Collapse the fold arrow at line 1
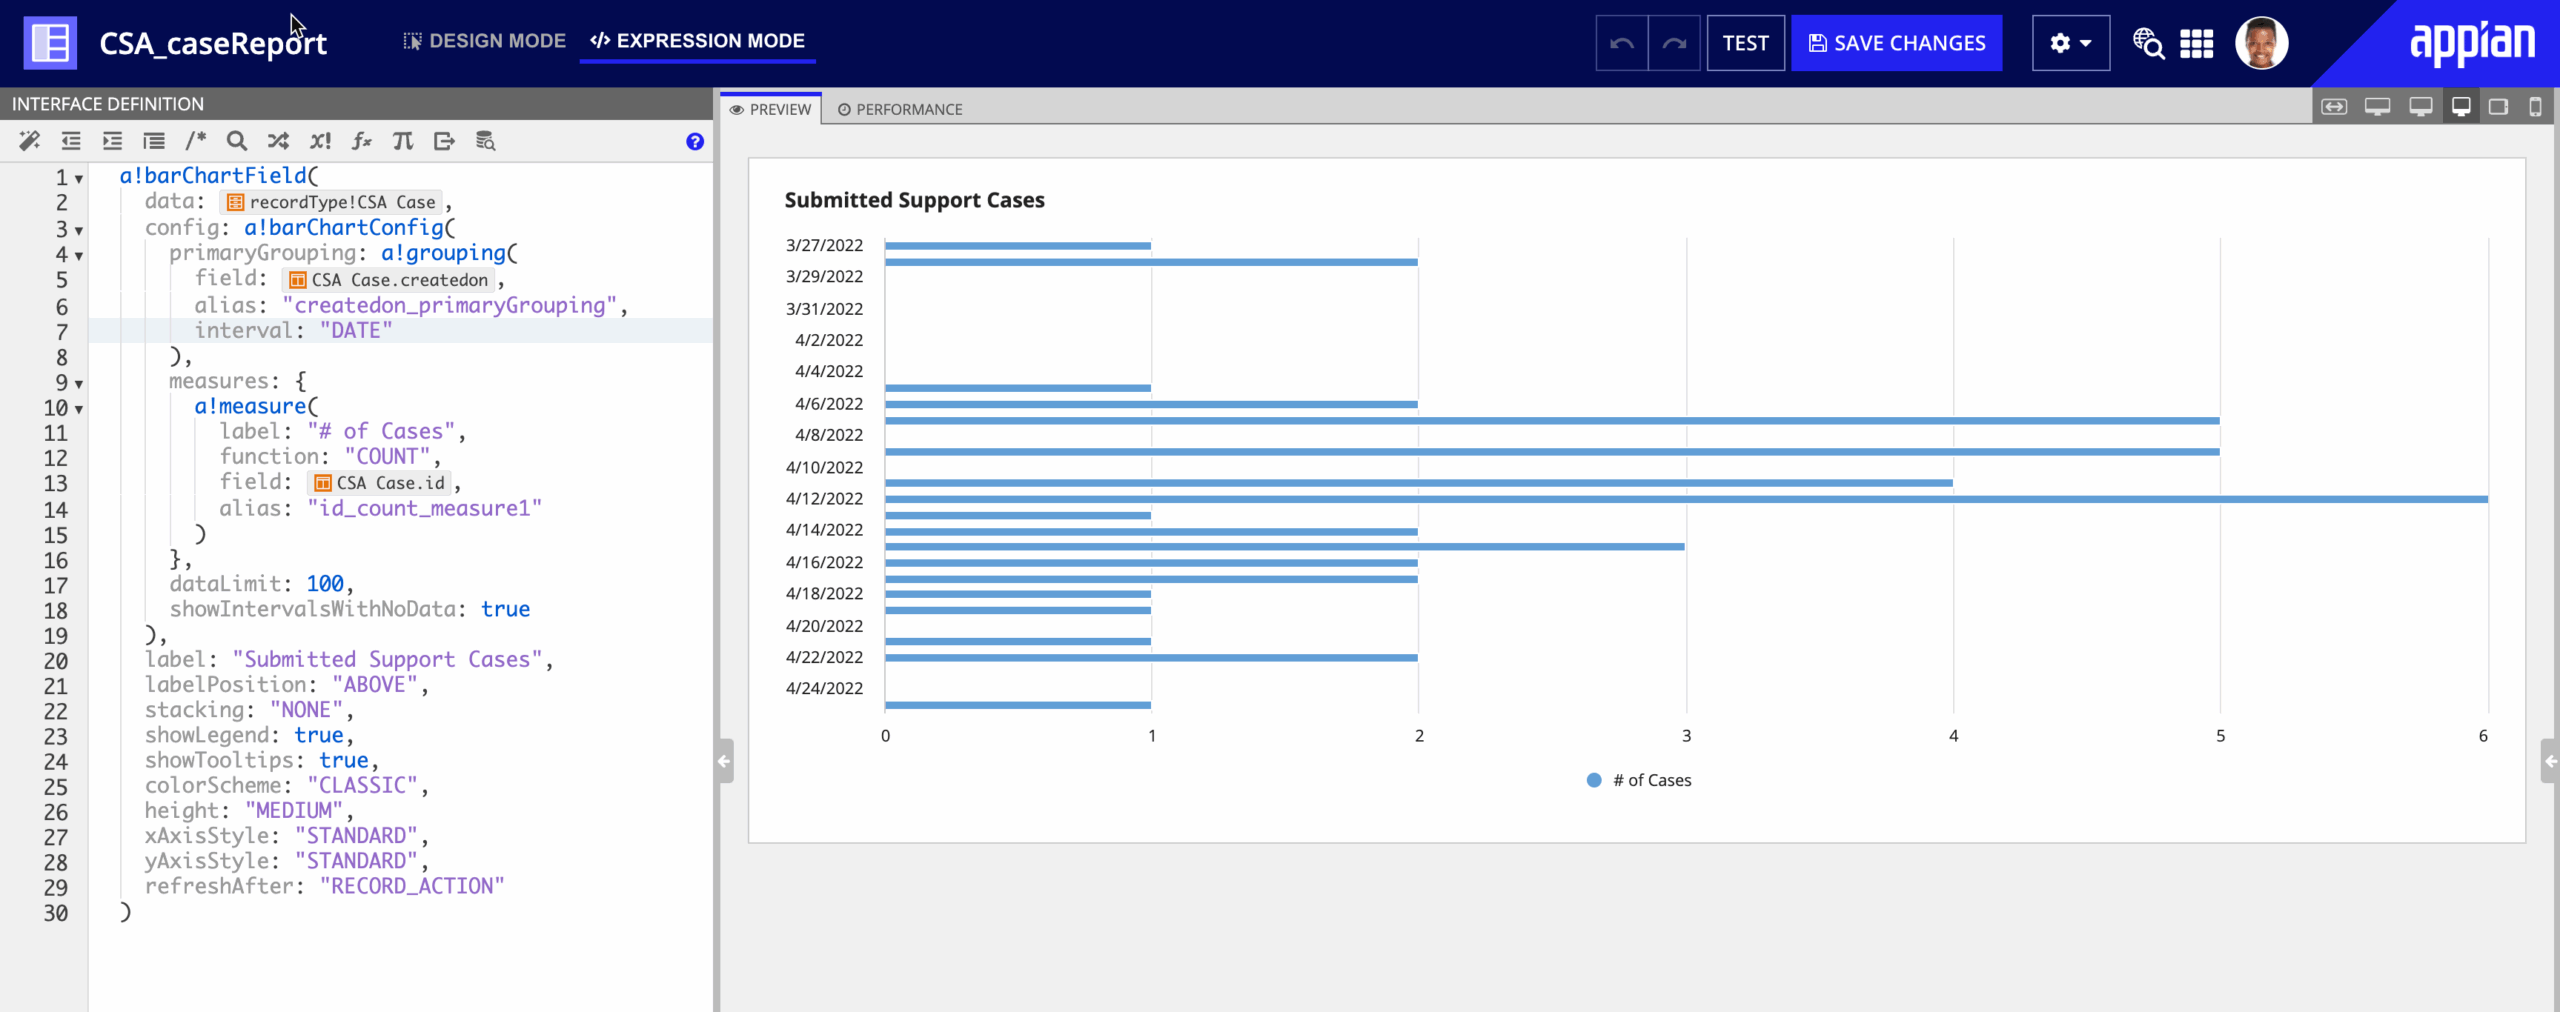This screenshot has width=2560, height=1012. point(79,179)
